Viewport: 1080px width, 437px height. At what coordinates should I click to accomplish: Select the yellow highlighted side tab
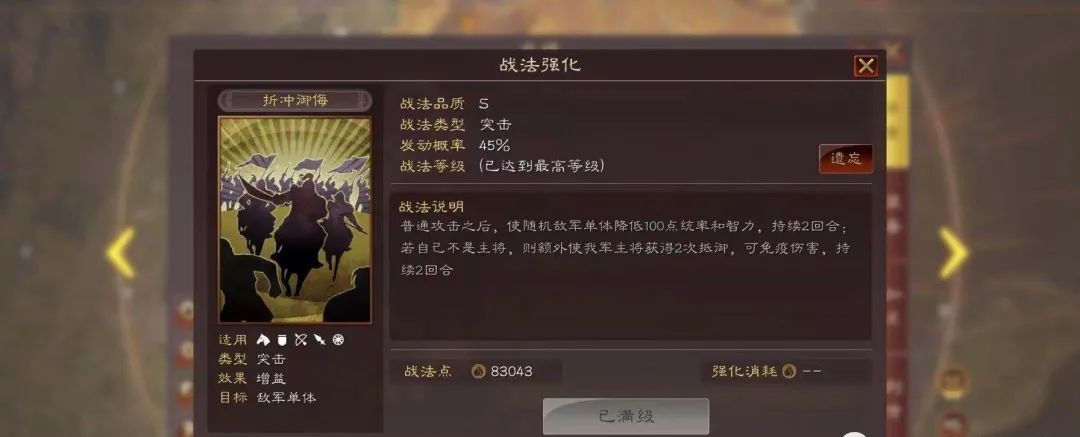897,121
